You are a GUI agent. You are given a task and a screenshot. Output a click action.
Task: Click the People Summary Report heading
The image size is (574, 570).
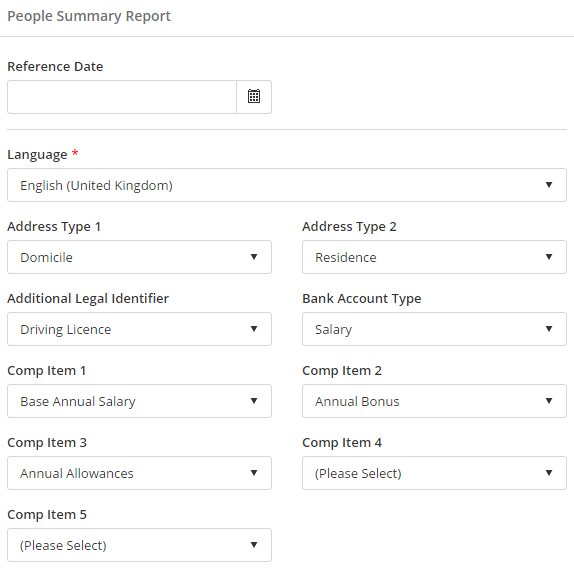(x=89, y=16)
